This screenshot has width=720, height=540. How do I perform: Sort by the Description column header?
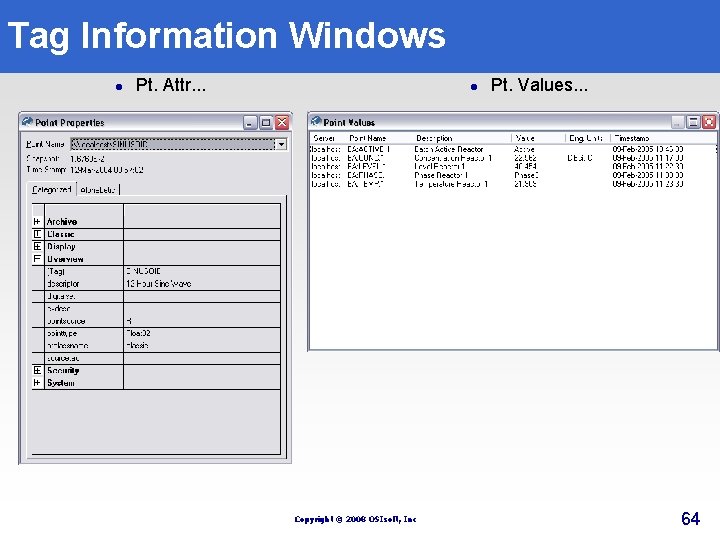pos(434,138)
